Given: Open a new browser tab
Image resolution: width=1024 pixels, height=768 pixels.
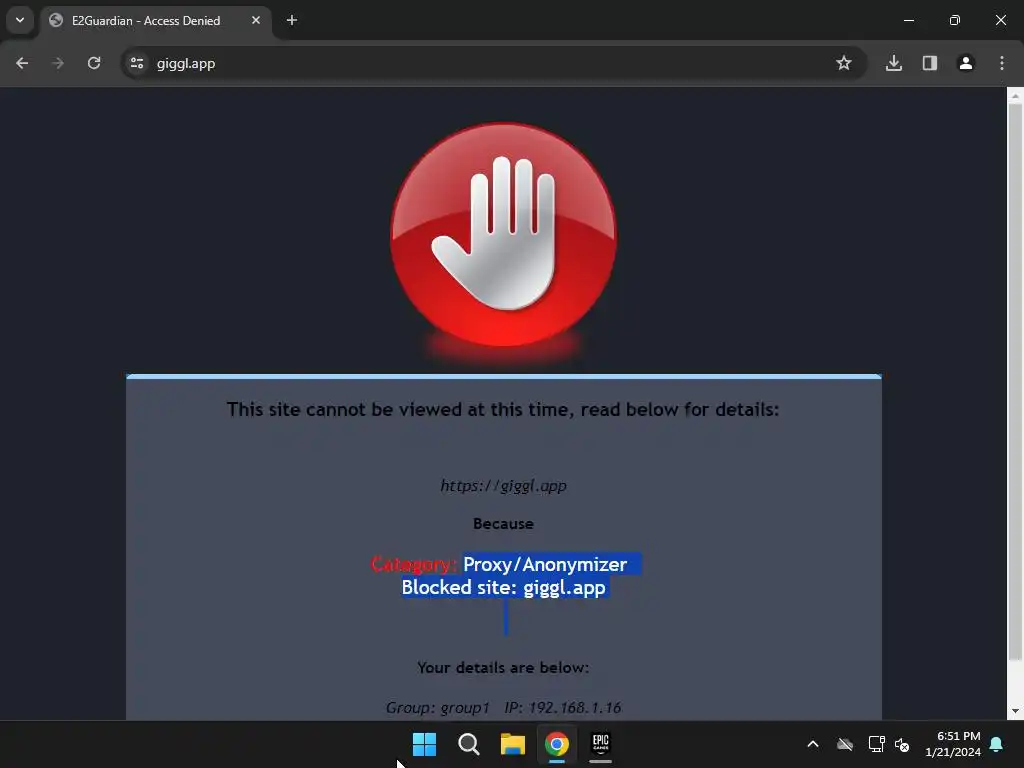Looking at the screenshot, I should (x=292, y=20).
